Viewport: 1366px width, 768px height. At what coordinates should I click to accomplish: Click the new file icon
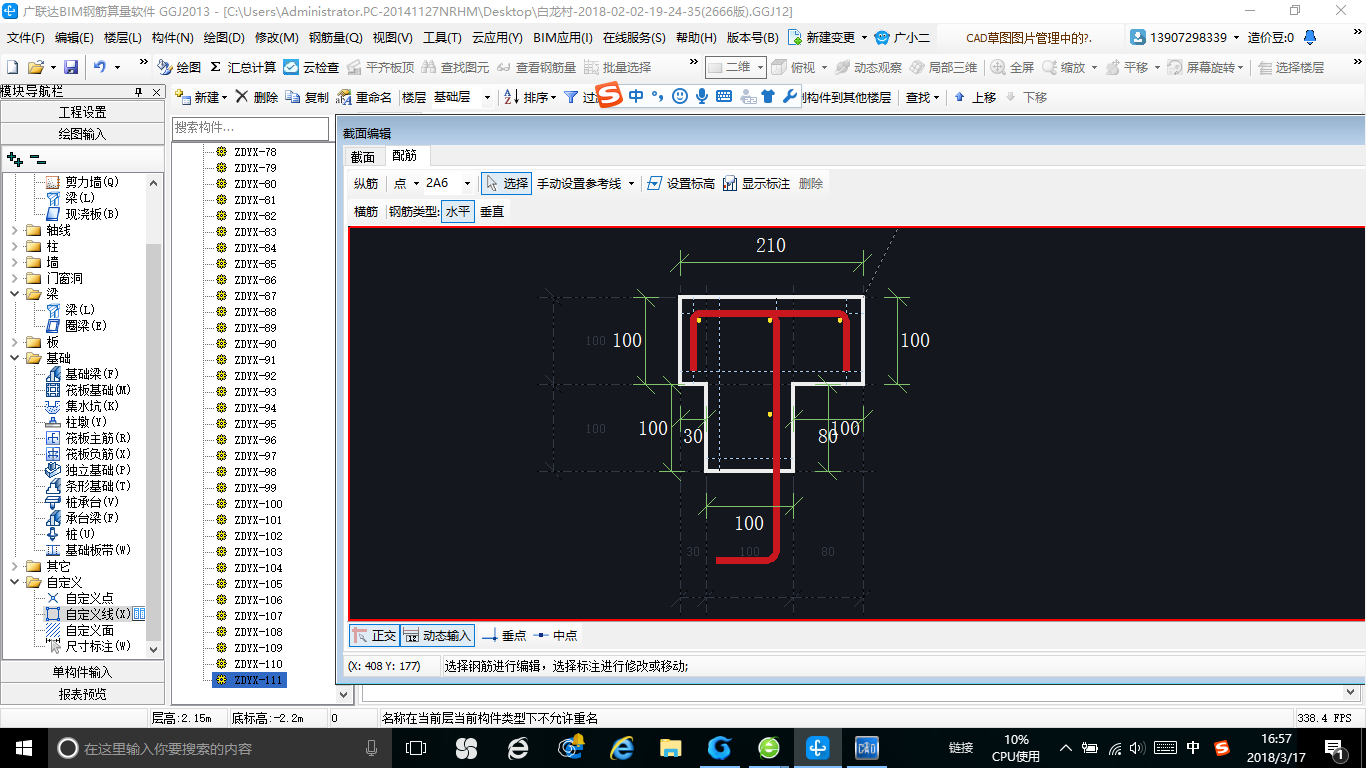tap(12, 67)
